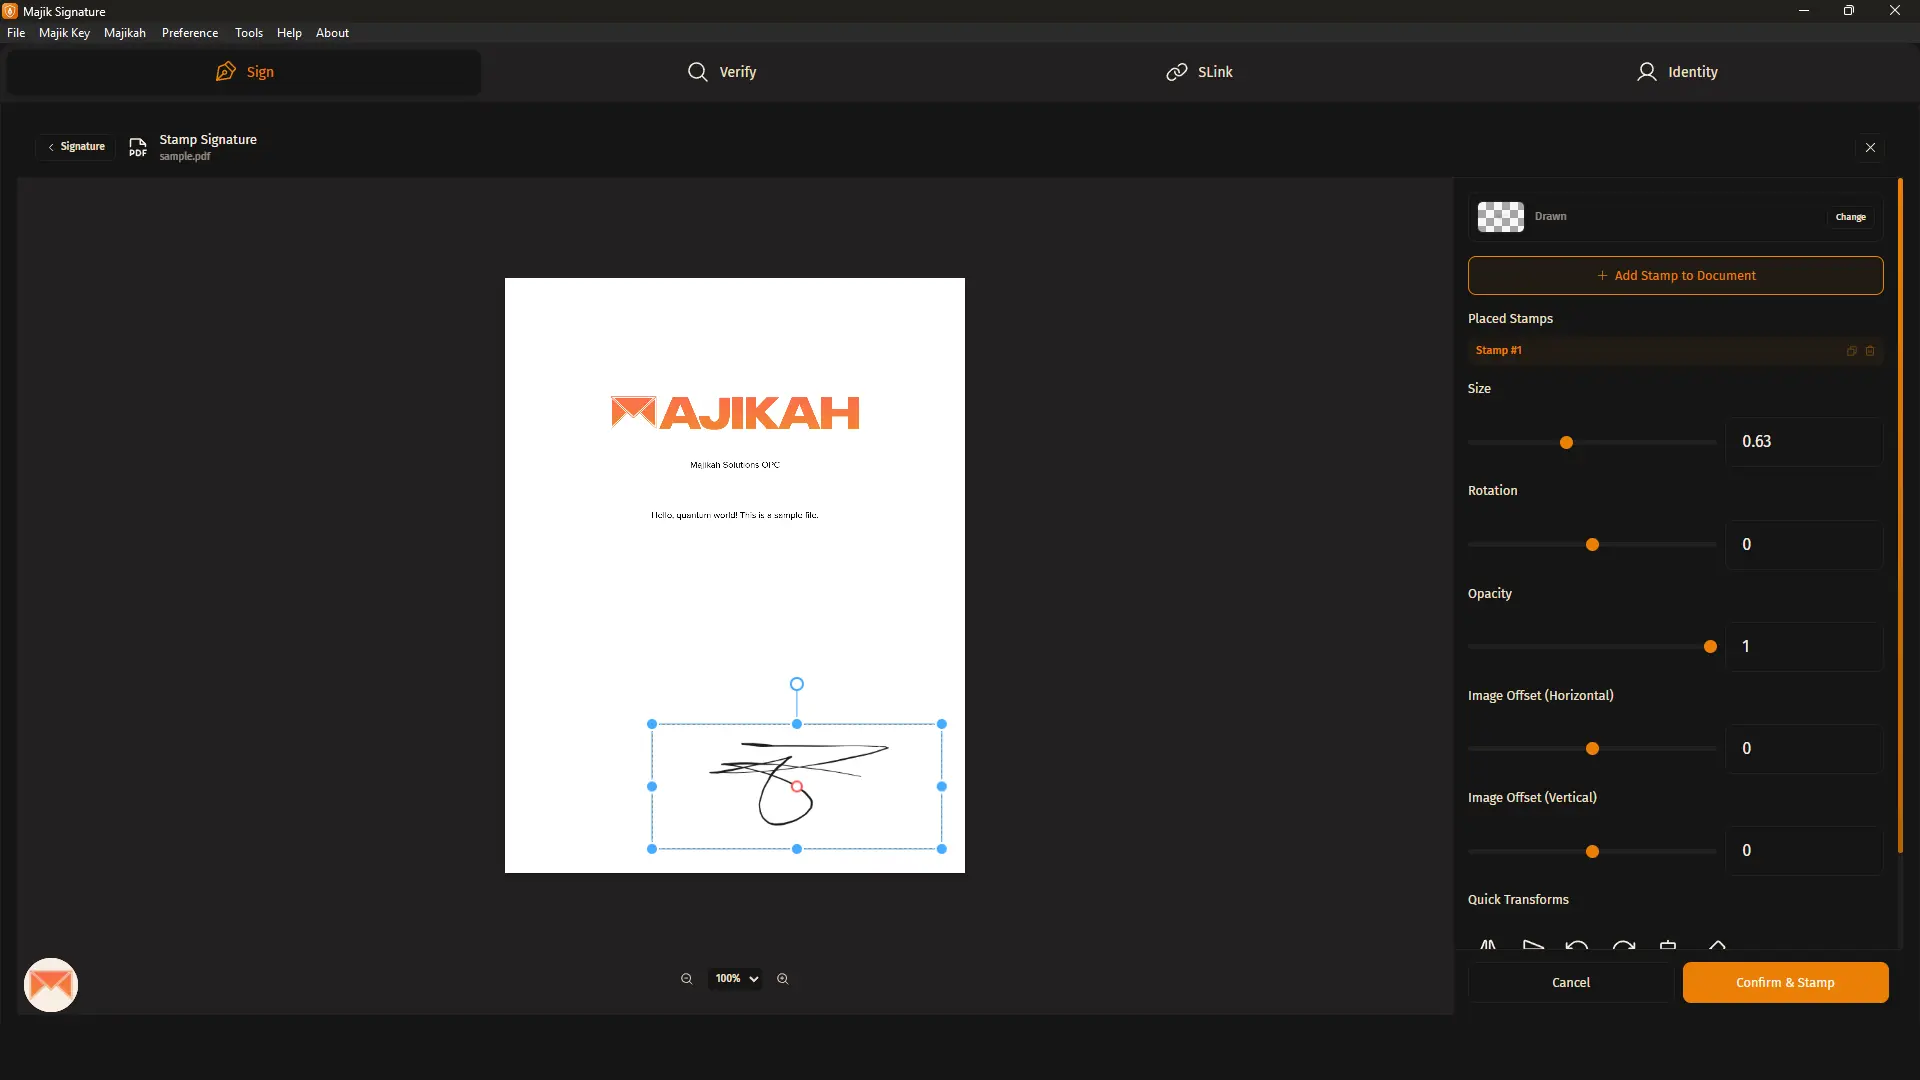Switch to the SLink tab
The width and height of the screenshot is (1920, 1080).
pyautogui.click(x=1199, y=72)
